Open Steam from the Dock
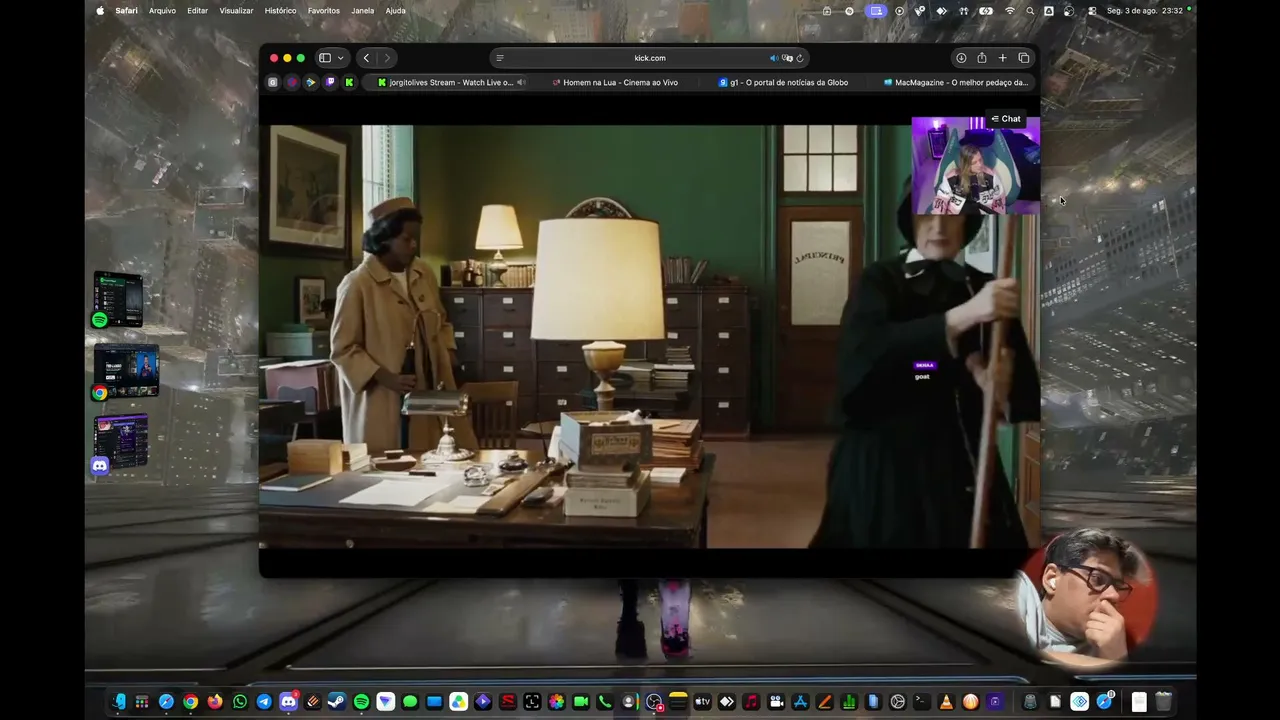 click(x=337, y=702)
